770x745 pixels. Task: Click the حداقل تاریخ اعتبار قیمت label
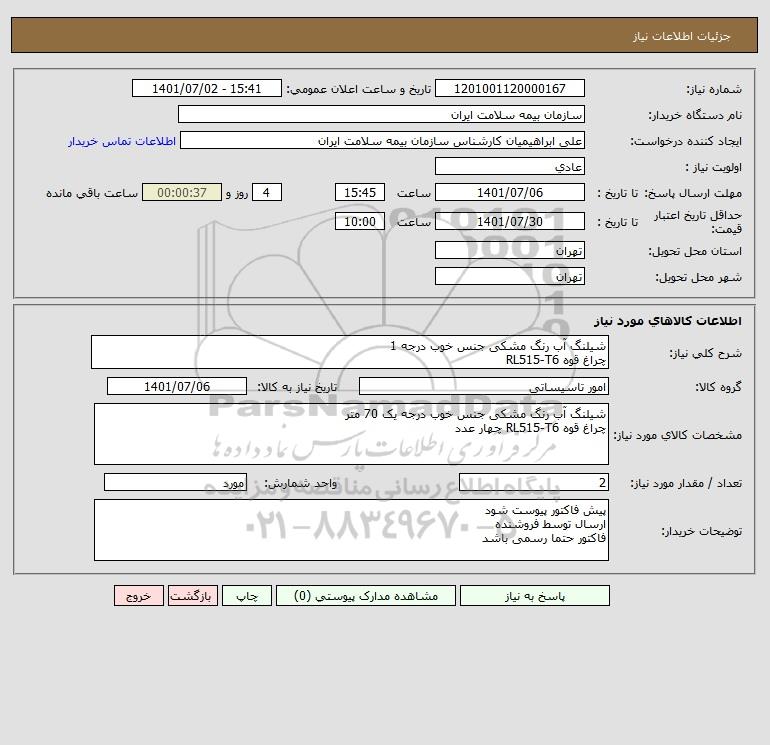[x=698, y=222]
